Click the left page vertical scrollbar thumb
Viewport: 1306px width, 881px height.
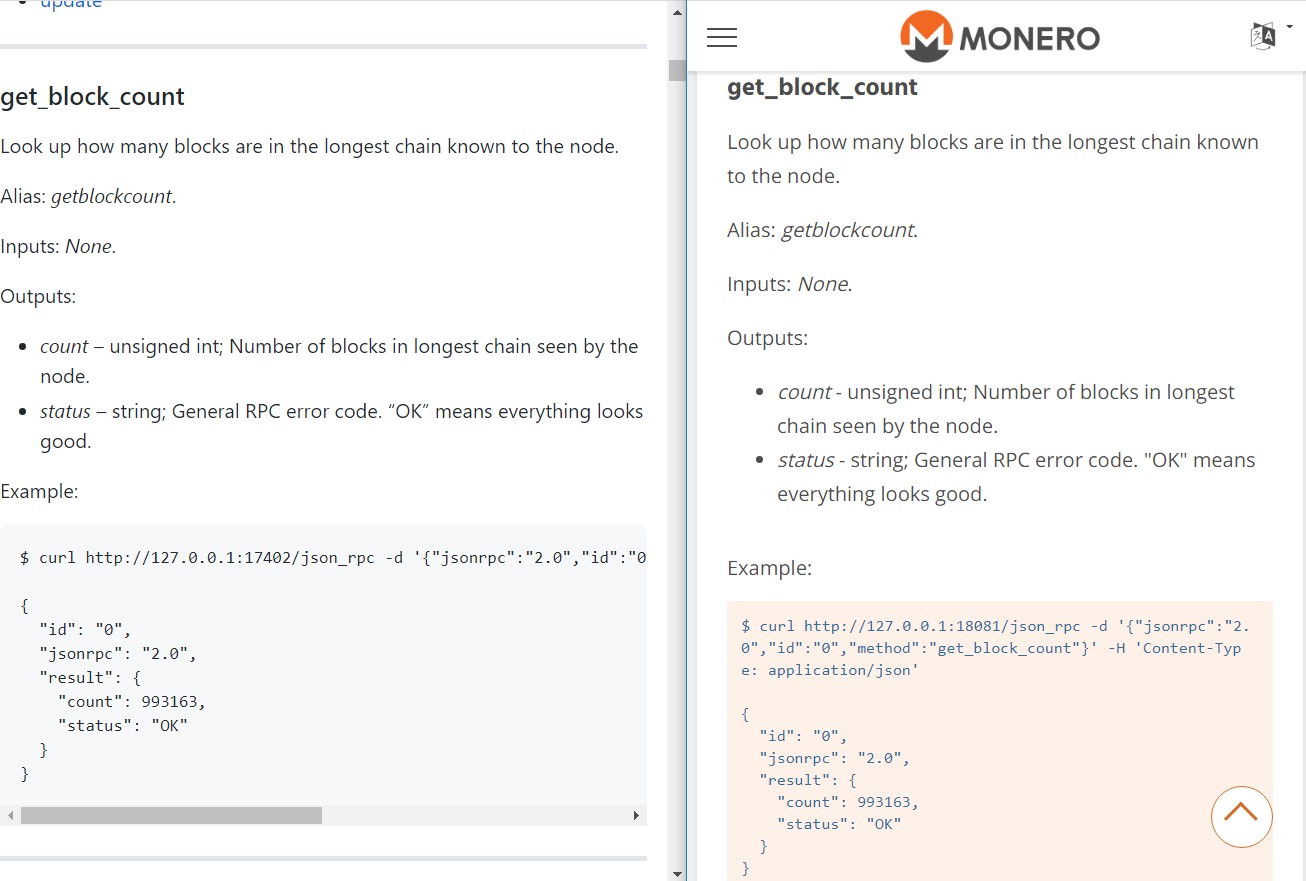[x=677, y=70]
